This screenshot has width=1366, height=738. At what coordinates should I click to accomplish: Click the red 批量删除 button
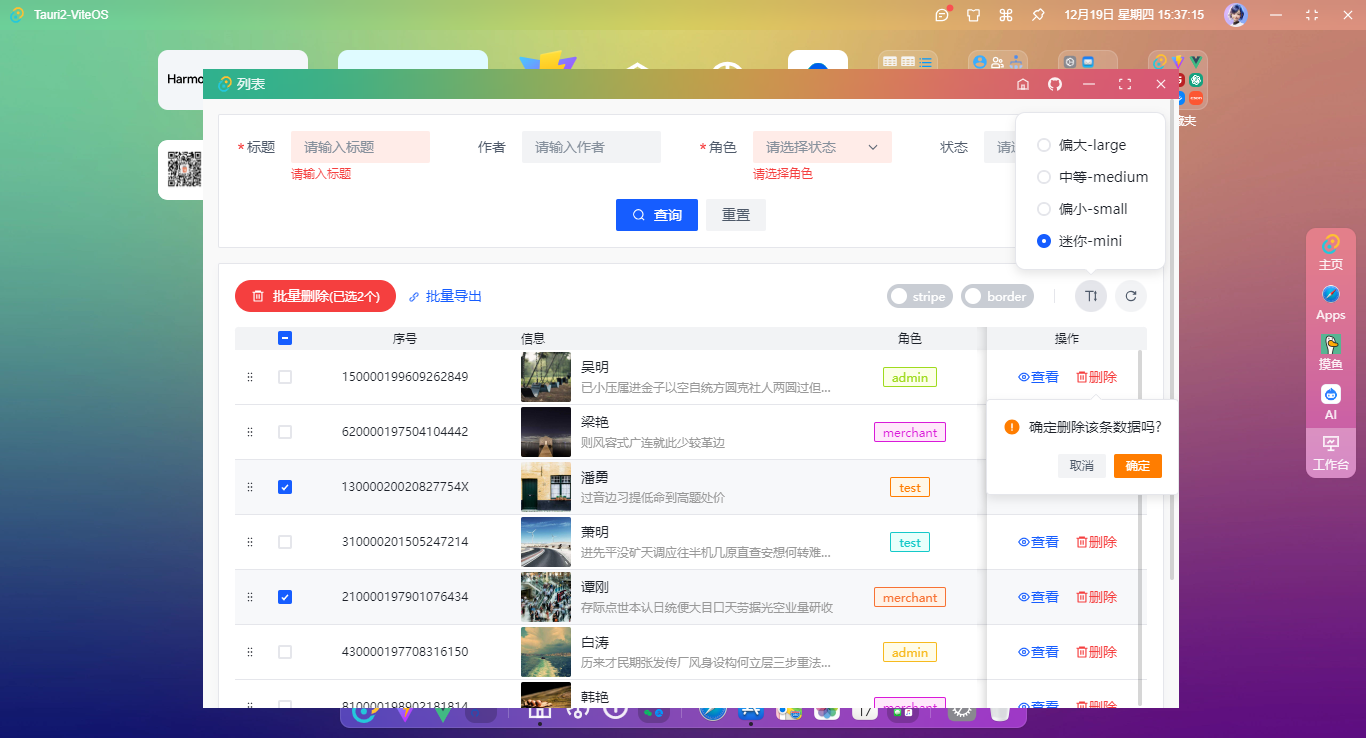315,296
